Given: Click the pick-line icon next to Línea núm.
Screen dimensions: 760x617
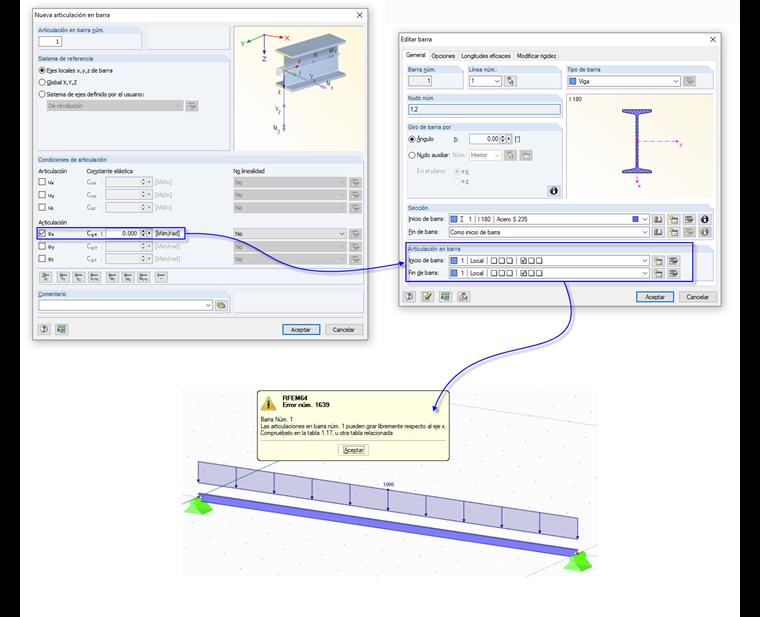Looking at the screenshot, I should pos(510,81).
